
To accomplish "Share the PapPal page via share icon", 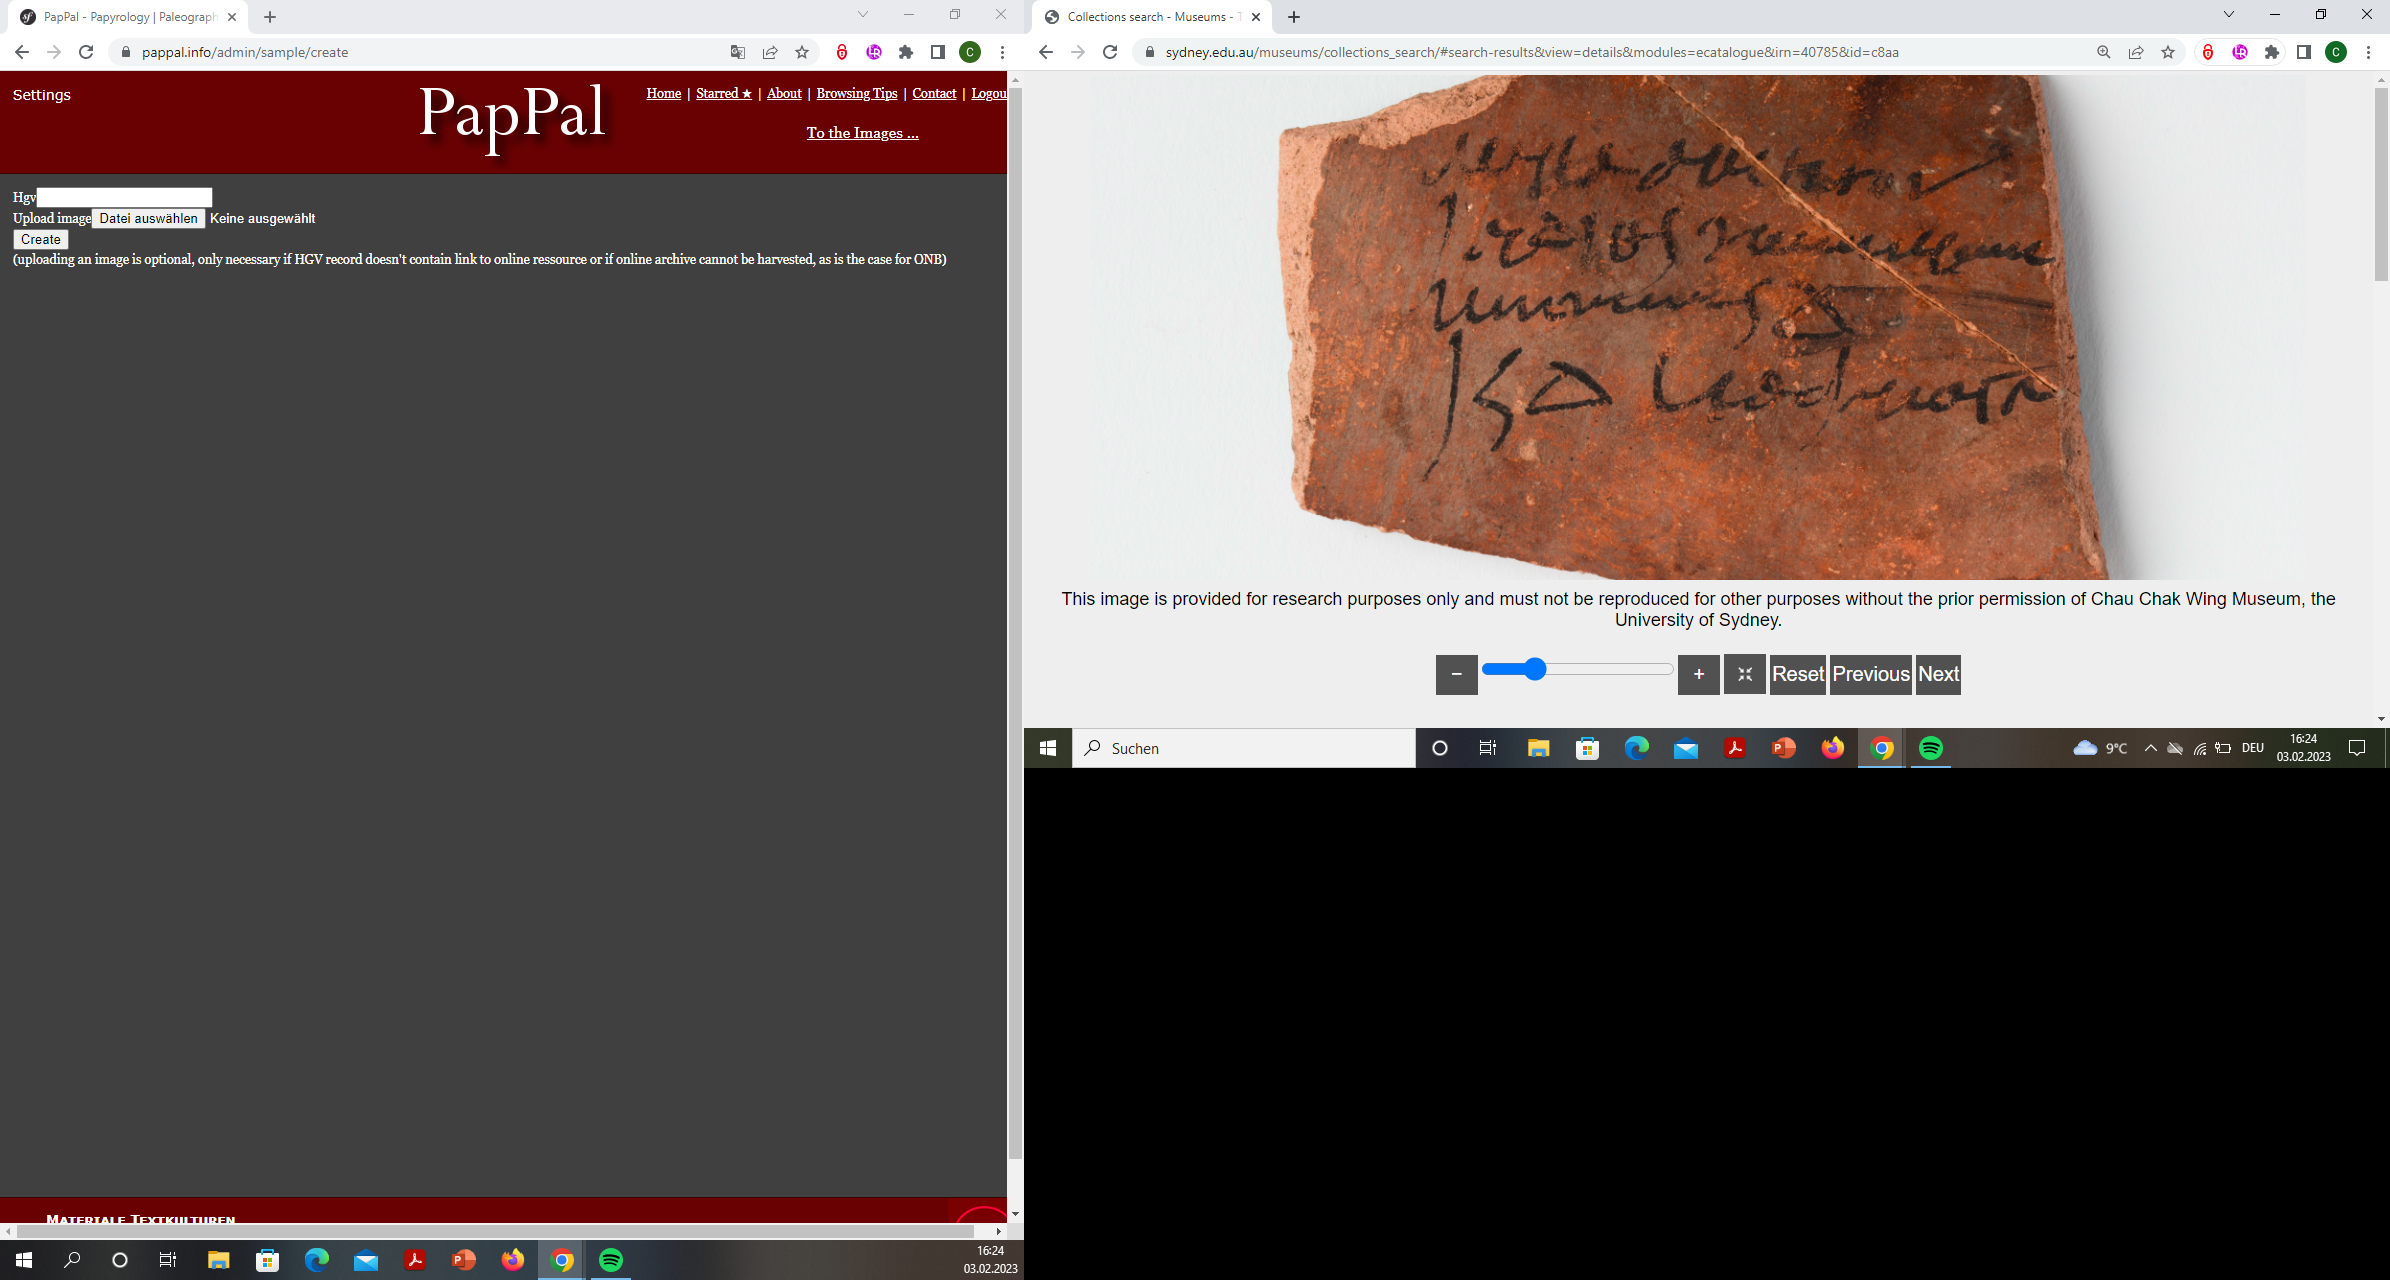I will pyautogui.click(x=770, y=52).
